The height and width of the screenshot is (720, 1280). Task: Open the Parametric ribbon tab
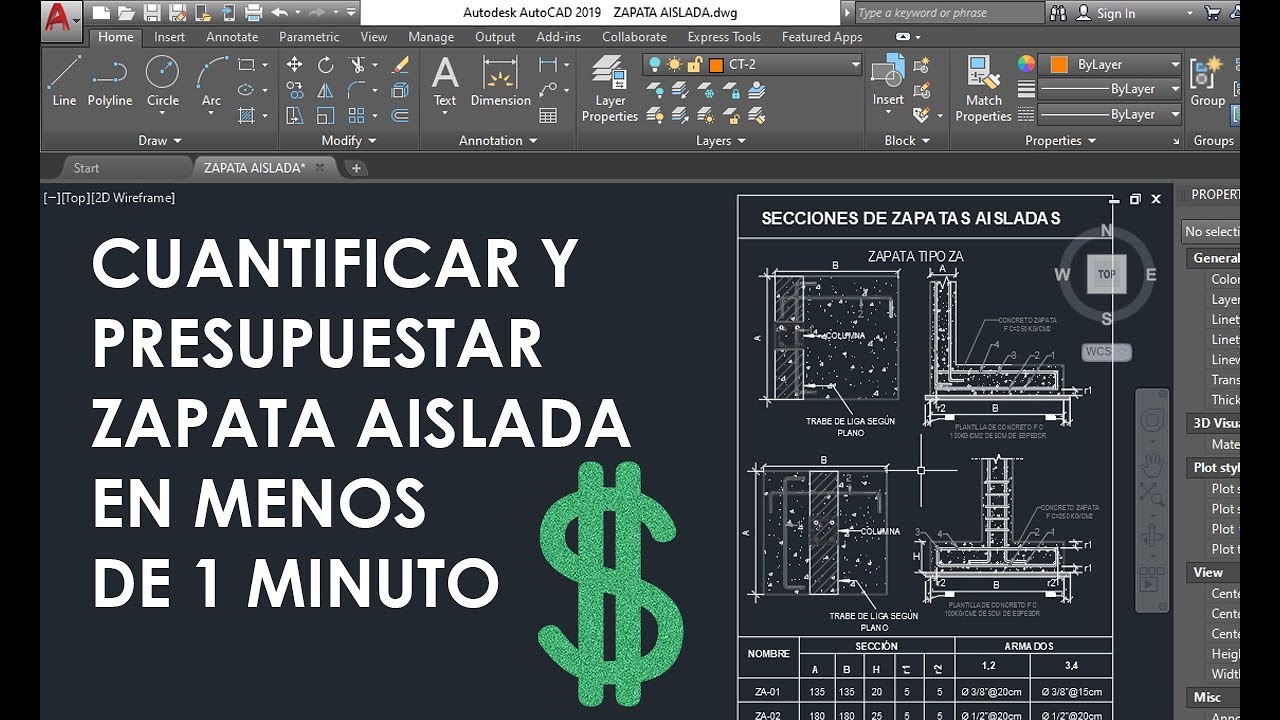pyautogui.click(x=309, y=37)
